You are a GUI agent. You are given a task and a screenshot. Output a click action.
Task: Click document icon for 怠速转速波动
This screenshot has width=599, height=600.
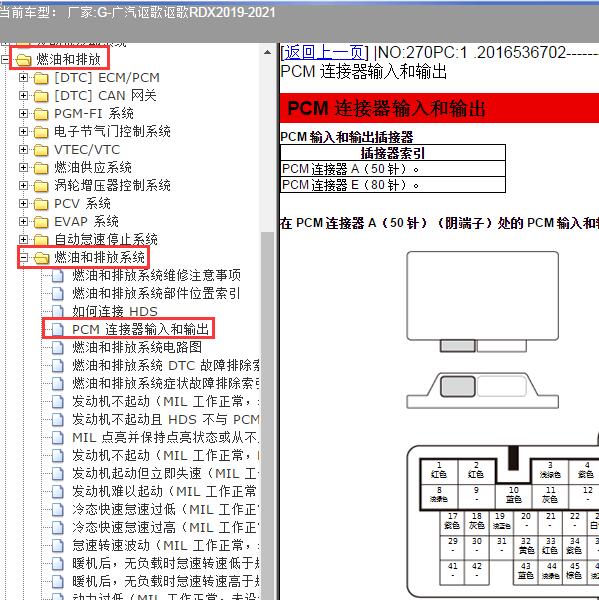(58, 546)
